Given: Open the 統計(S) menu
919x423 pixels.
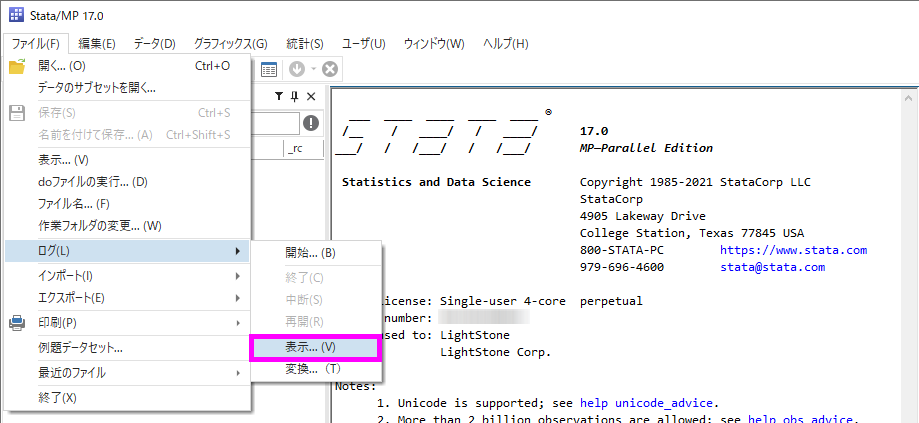Looking at the screenshot, I should [305, 43].
